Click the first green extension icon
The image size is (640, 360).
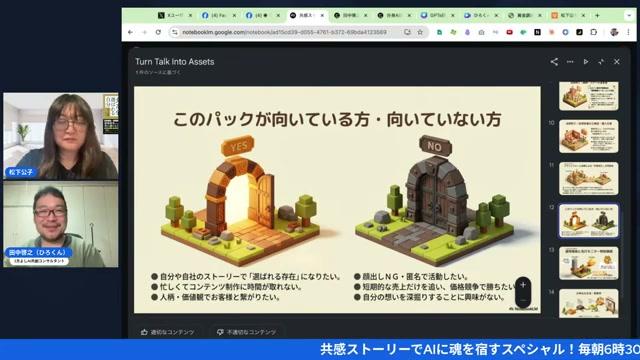[x=440, y=32]
